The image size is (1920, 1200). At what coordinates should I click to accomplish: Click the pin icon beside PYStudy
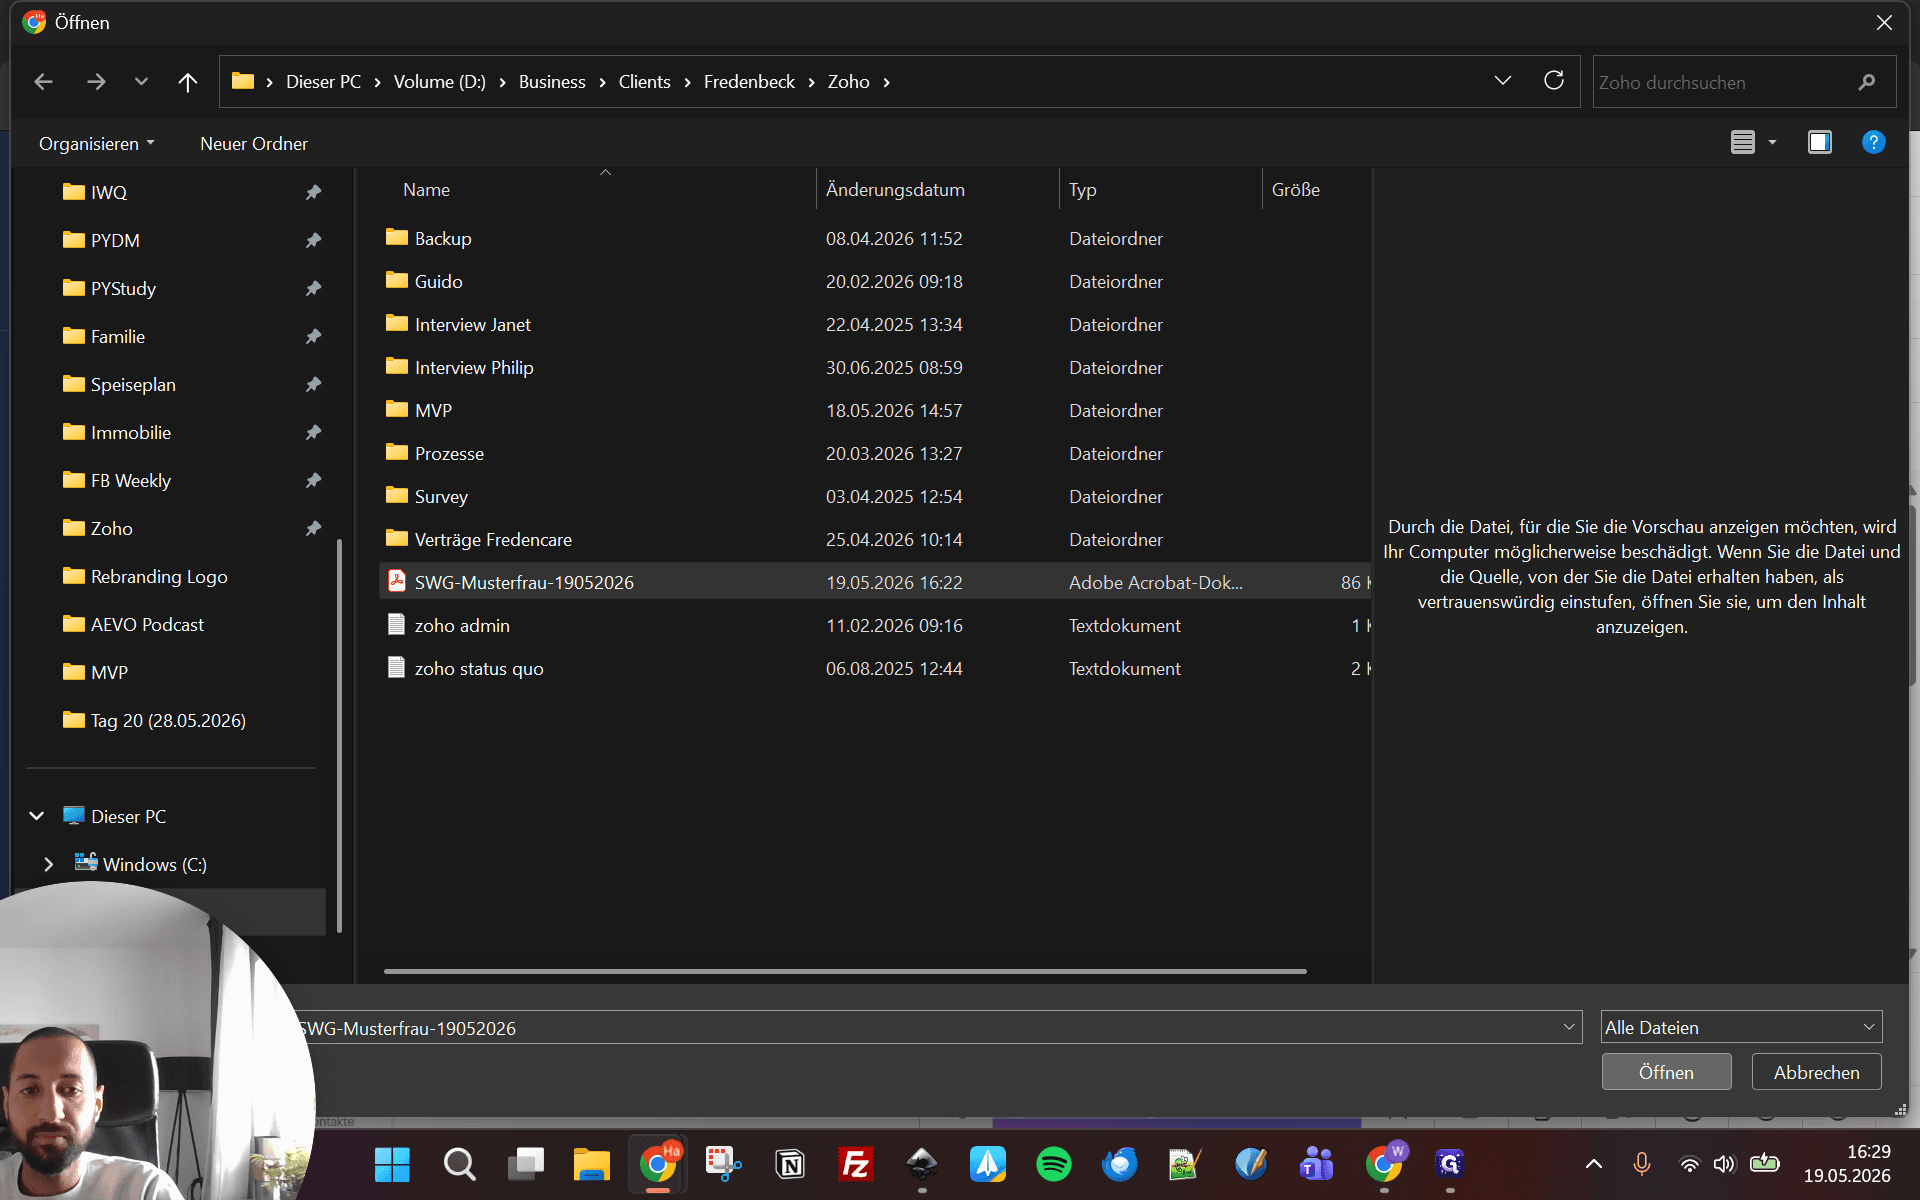[x=313, y=288]
